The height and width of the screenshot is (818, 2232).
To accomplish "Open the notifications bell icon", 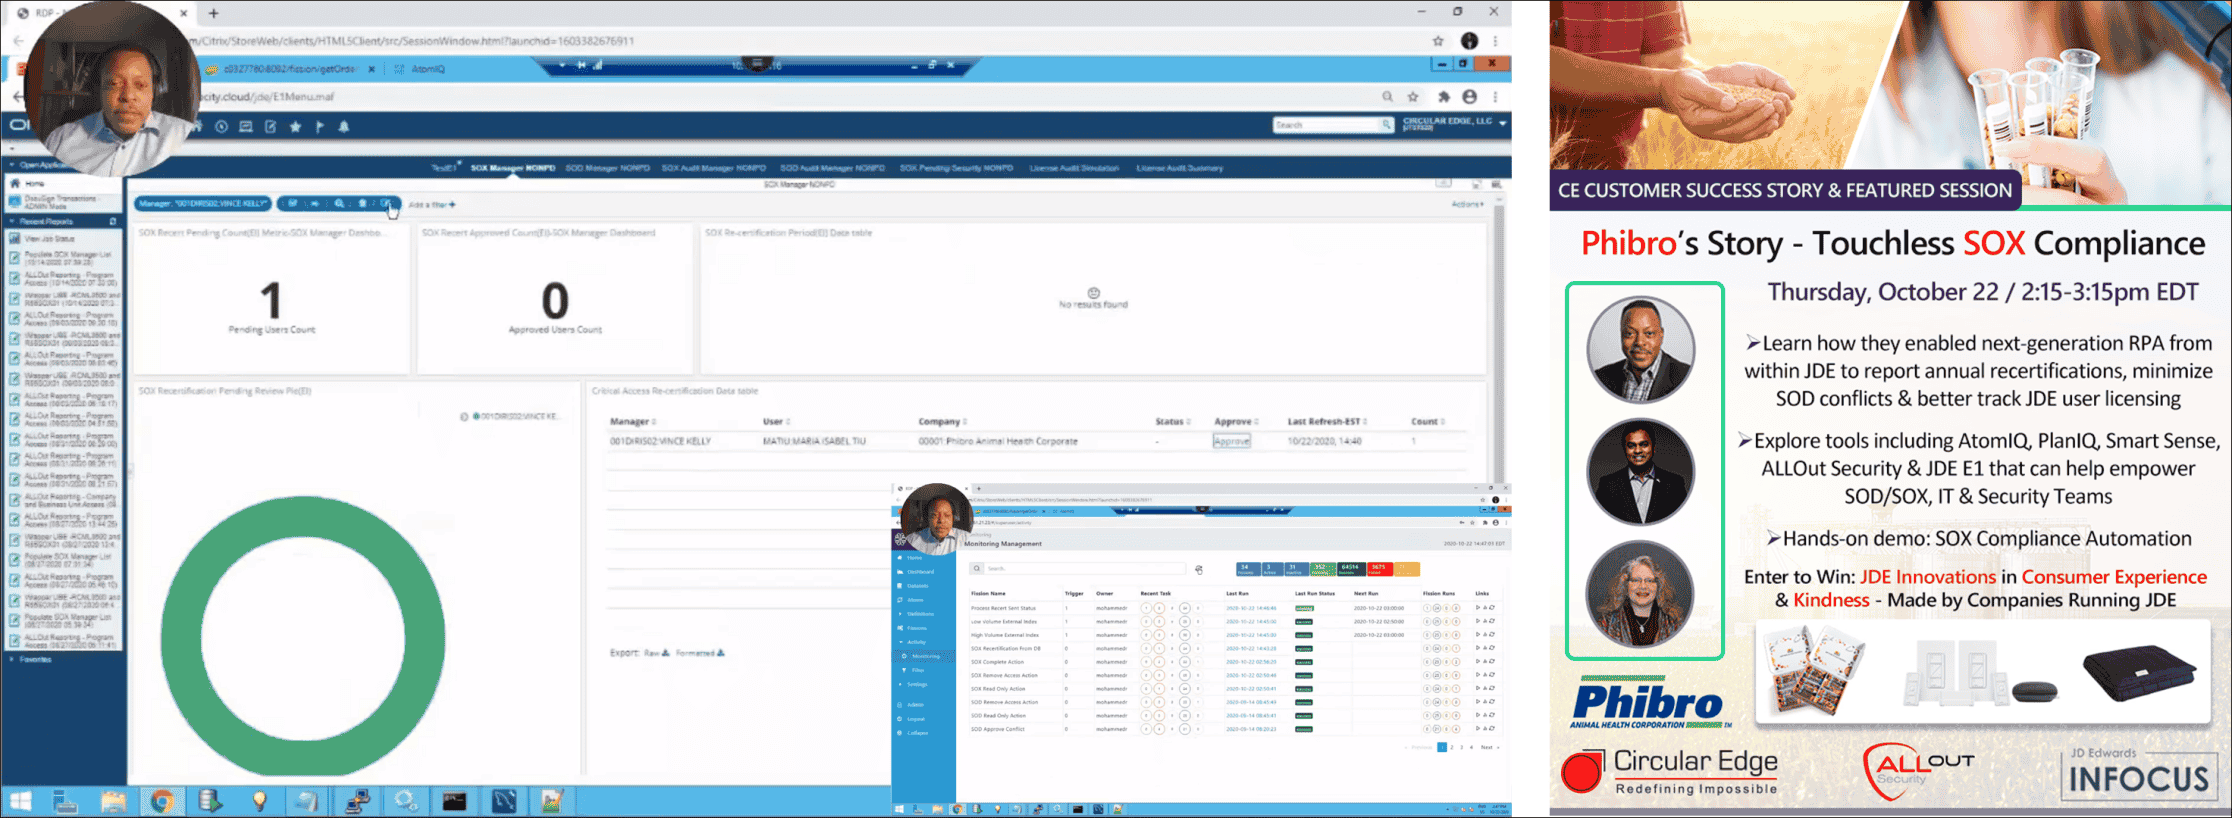I will 344,127.
